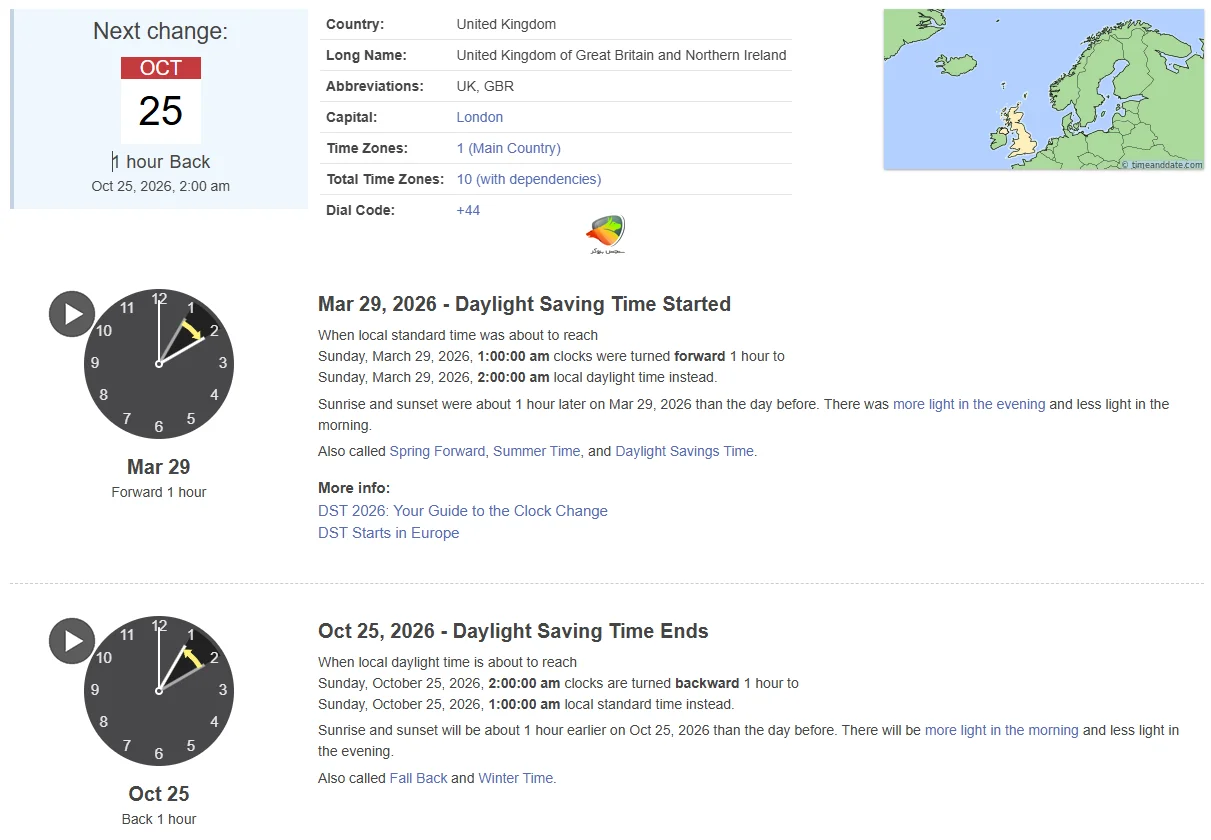This screenshot has height=840, width=1211.
Task: Open the Spring Forward link
Action: pyautogui.click(x=438, y=451)
